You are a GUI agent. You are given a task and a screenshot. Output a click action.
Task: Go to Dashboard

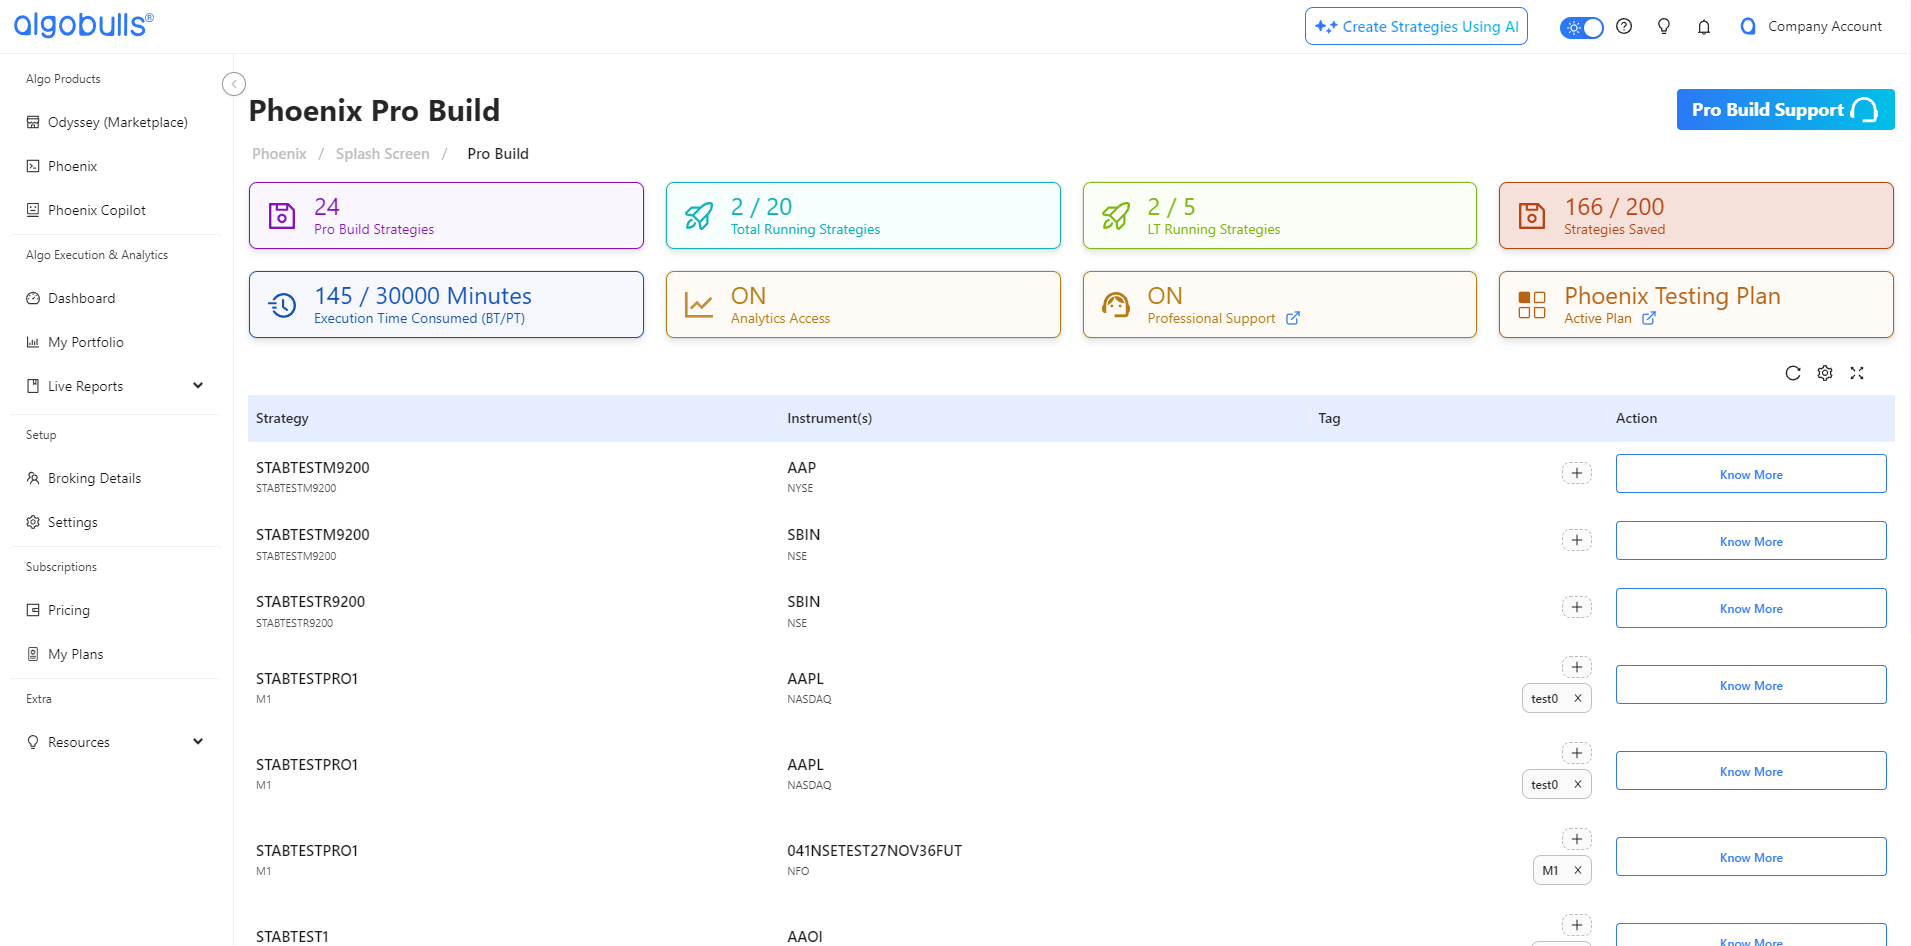point(71,298)
